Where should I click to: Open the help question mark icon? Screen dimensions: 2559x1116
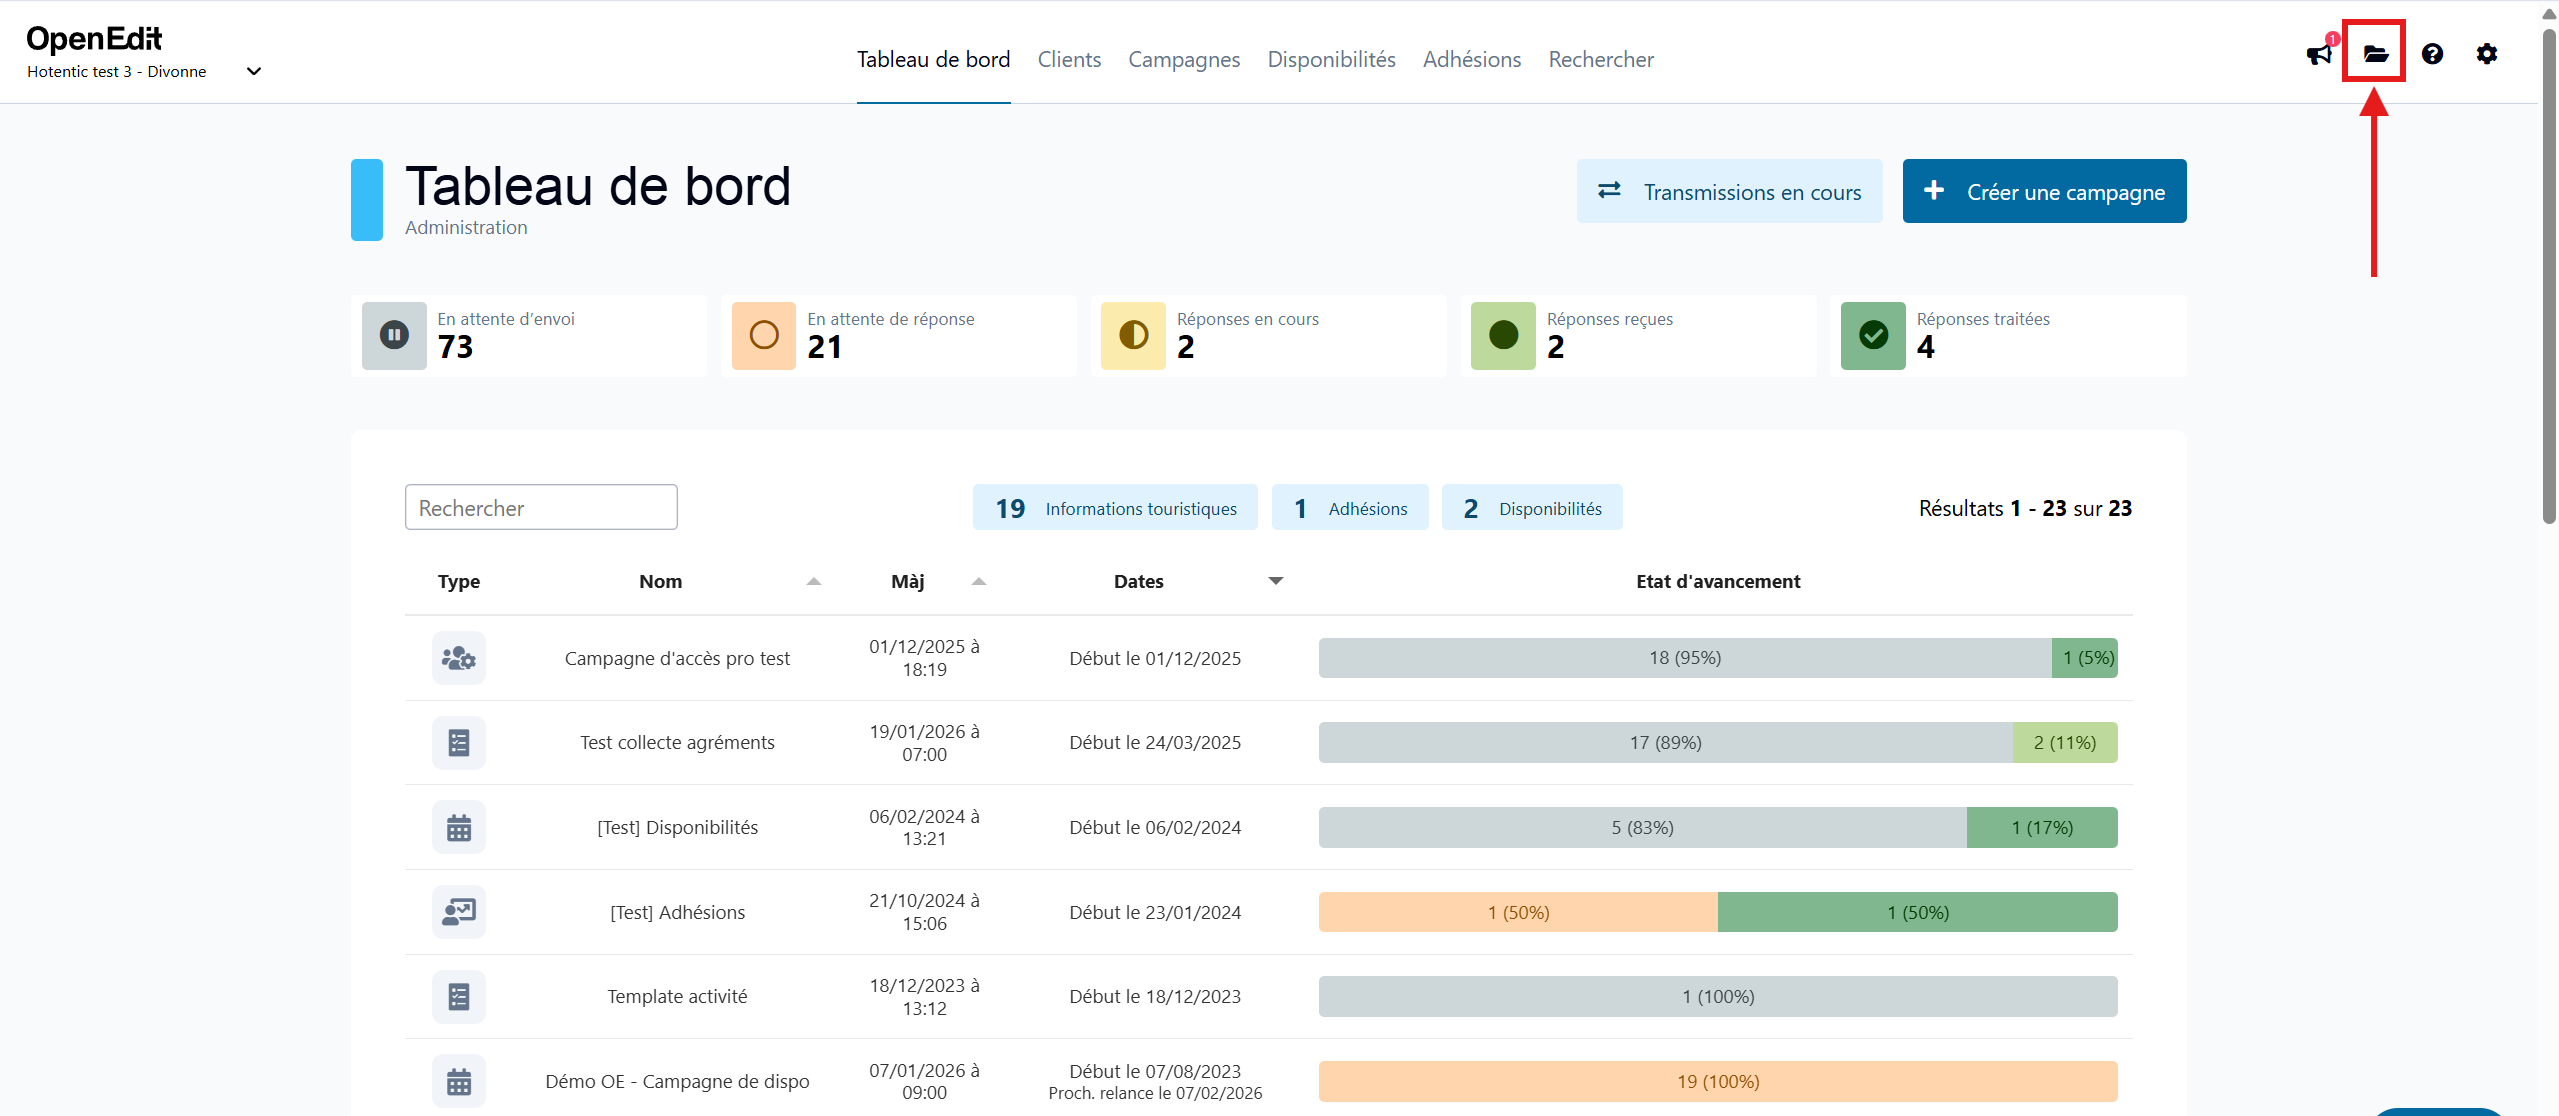pyautogui.click(x=2432, y=53)
